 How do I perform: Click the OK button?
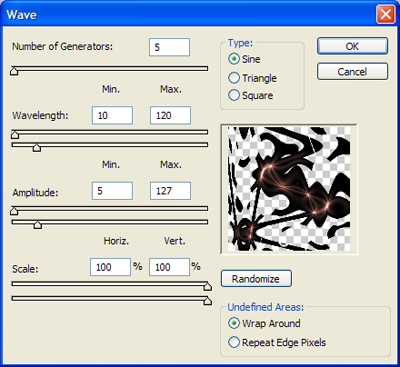(x=352, y=46)
